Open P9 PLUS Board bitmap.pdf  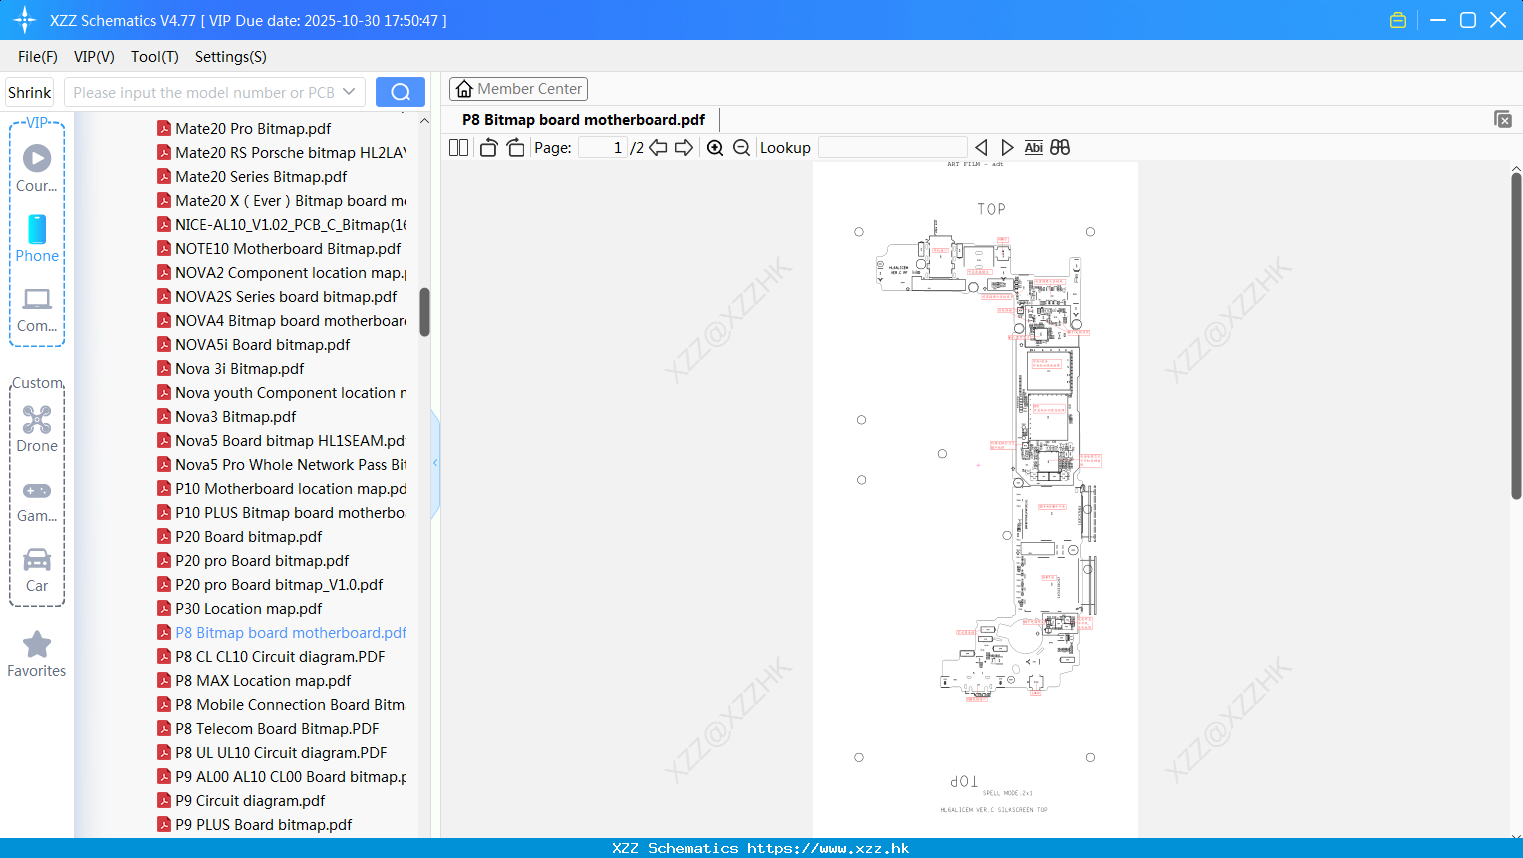click(x=263, y=824)
